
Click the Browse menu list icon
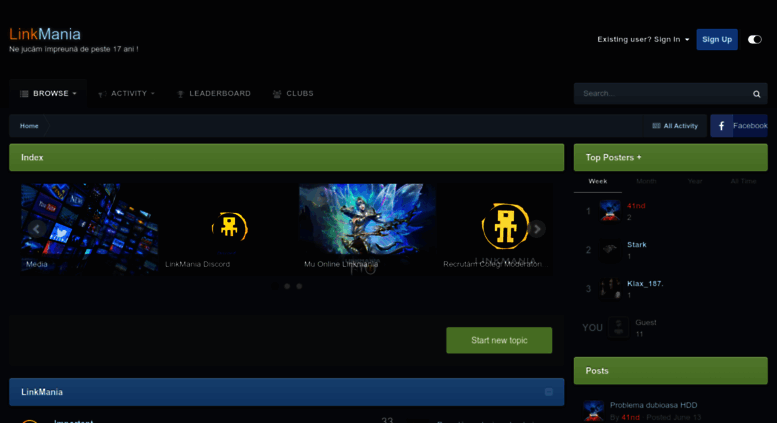click(x=24, y=94)
